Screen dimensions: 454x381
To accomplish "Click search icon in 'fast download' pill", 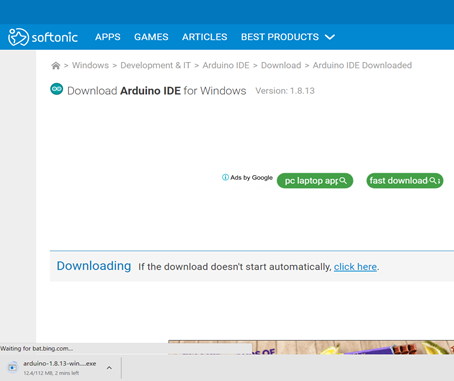I will click(x=433, y=180).
